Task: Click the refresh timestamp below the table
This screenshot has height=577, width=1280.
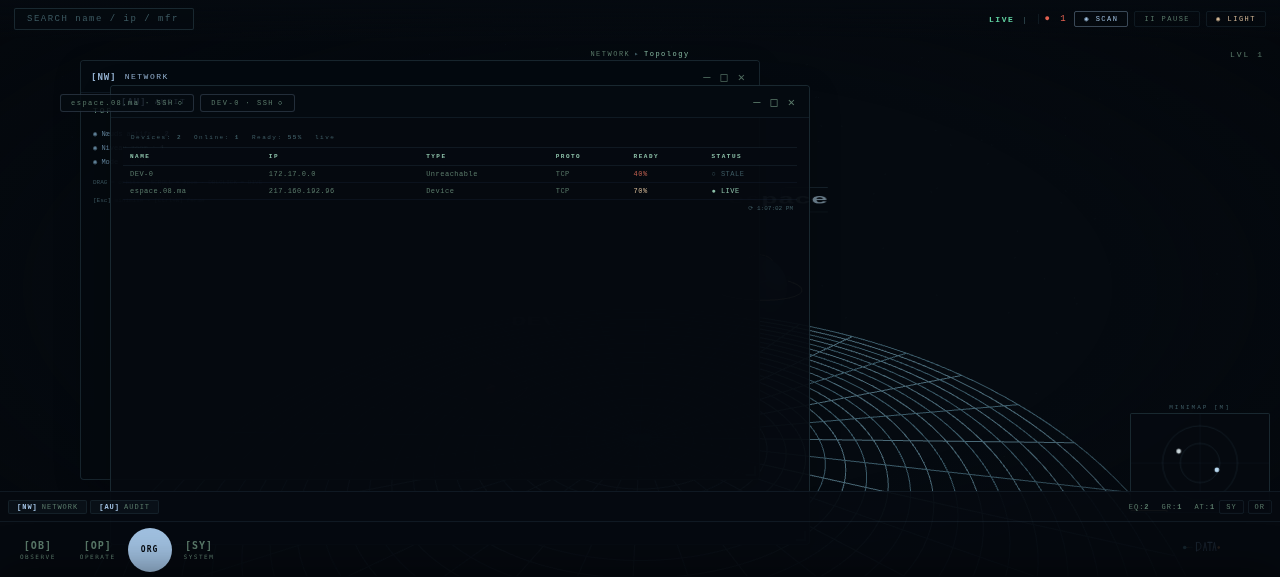Action: pyautogui.click(x=770, y=208)
